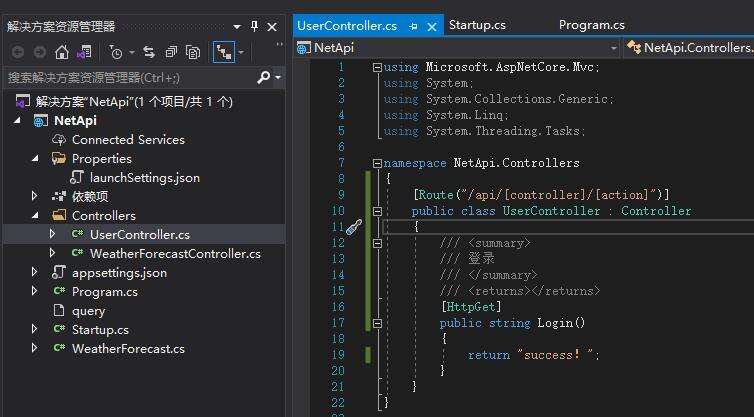Open Solution Explorer window position dropdown
754x417 pixels.
tap(237, 27)
